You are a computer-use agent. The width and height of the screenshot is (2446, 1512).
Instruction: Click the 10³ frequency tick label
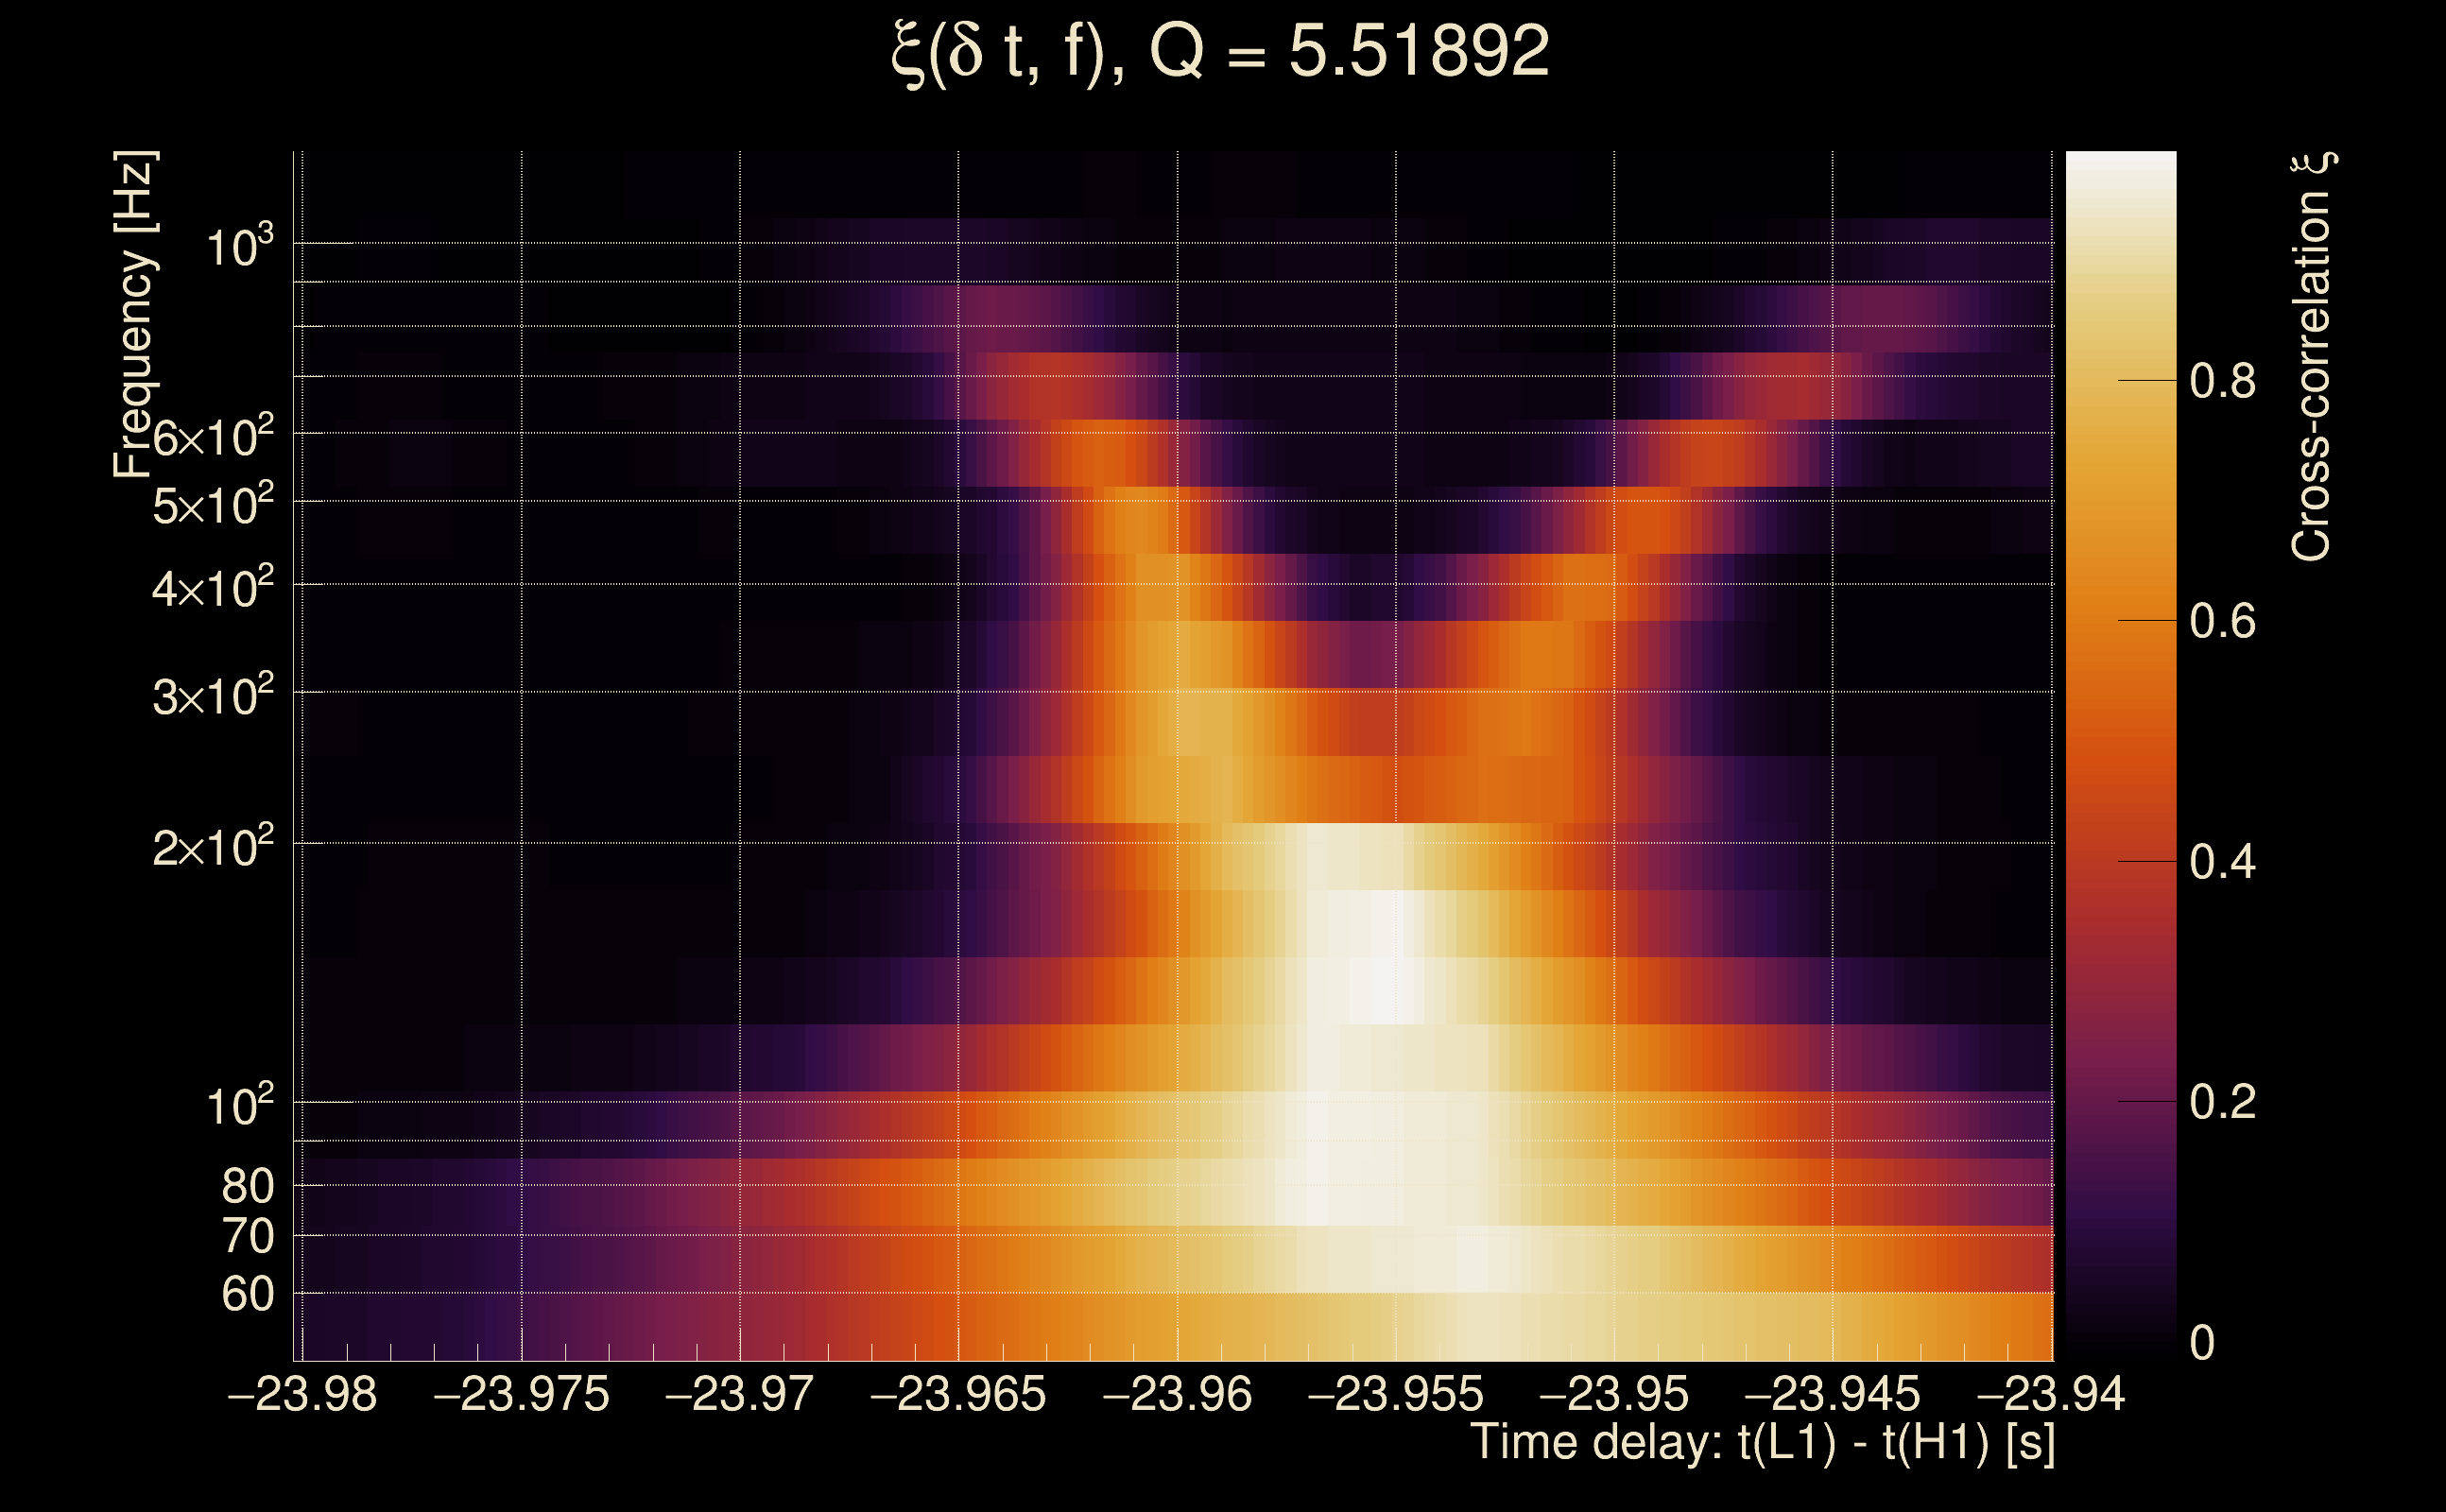[239, 246]
